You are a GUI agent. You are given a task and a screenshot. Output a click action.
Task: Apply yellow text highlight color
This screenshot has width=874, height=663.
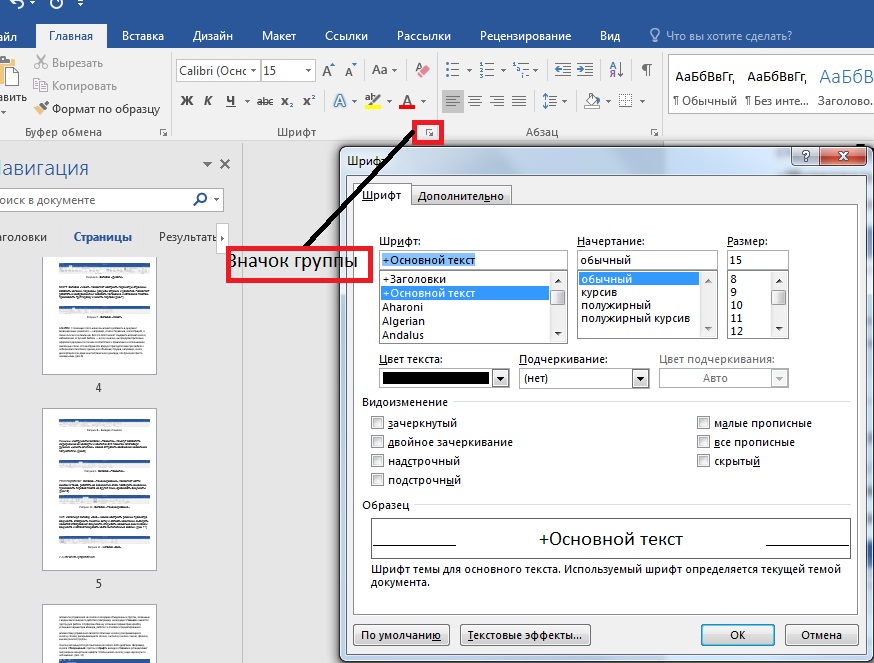pos(372,101)
